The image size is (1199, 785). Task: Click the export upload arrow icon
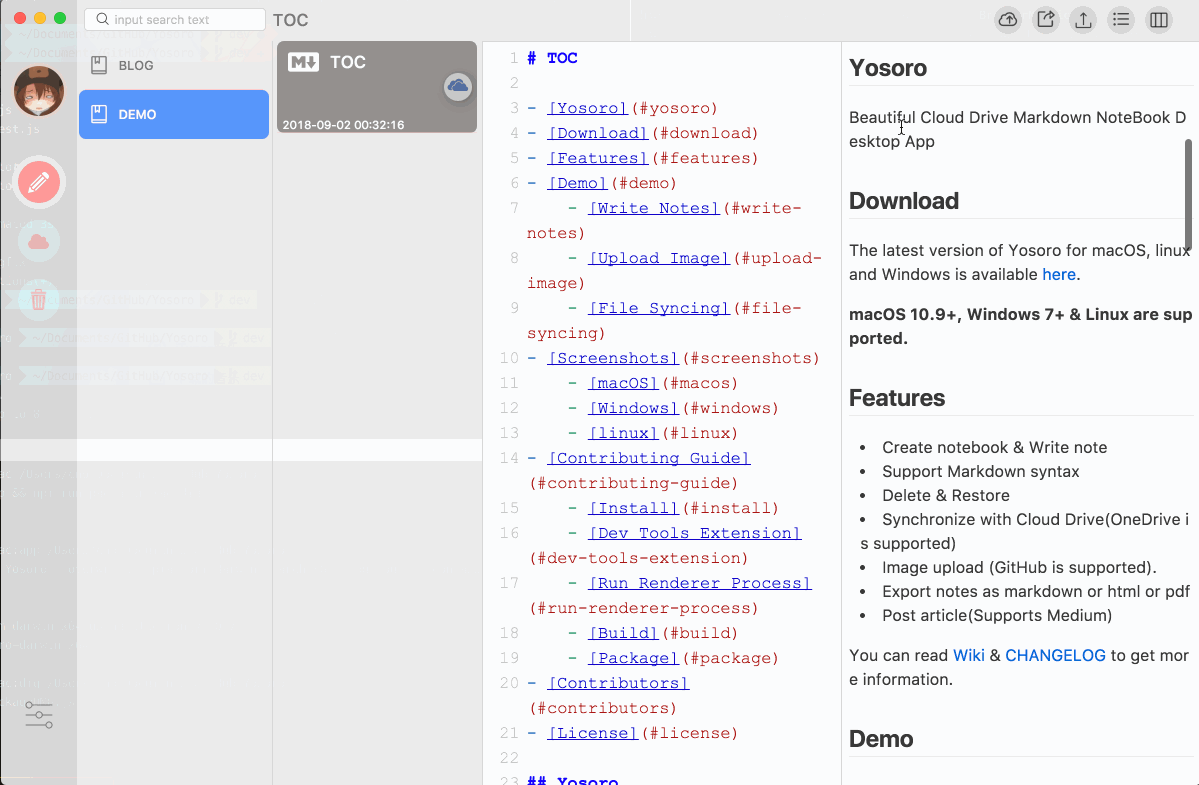point(1083,20)
